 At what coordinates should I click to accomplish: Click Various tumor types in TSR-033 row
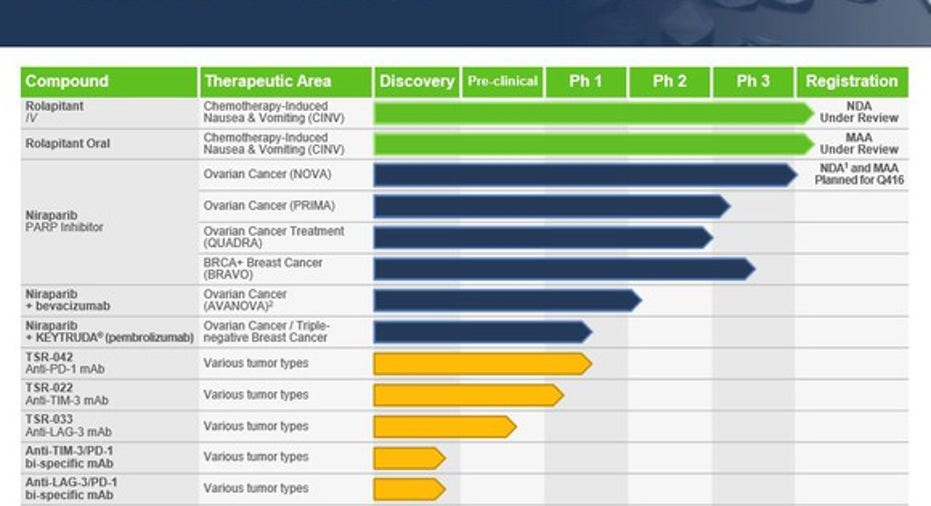256,426
